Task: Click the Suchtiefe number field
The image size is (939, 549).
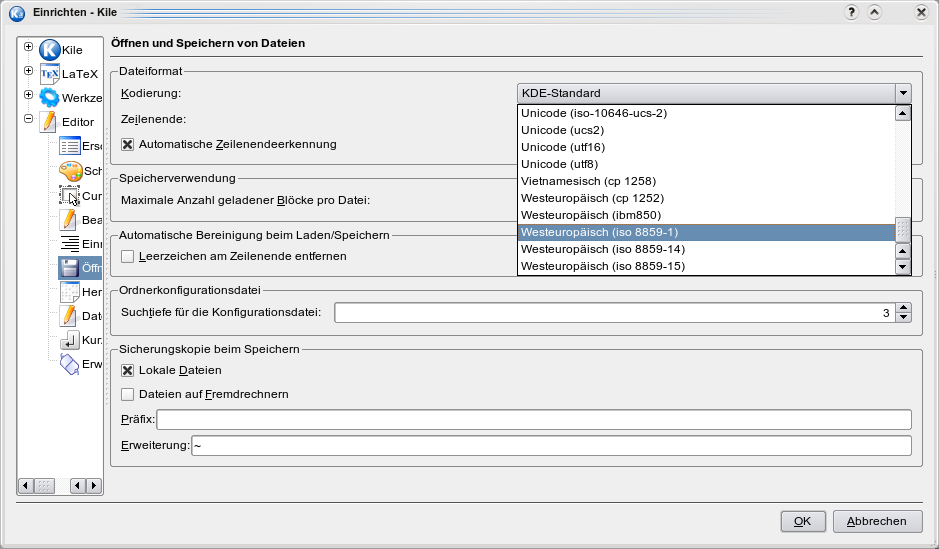Action: point(615,313)
